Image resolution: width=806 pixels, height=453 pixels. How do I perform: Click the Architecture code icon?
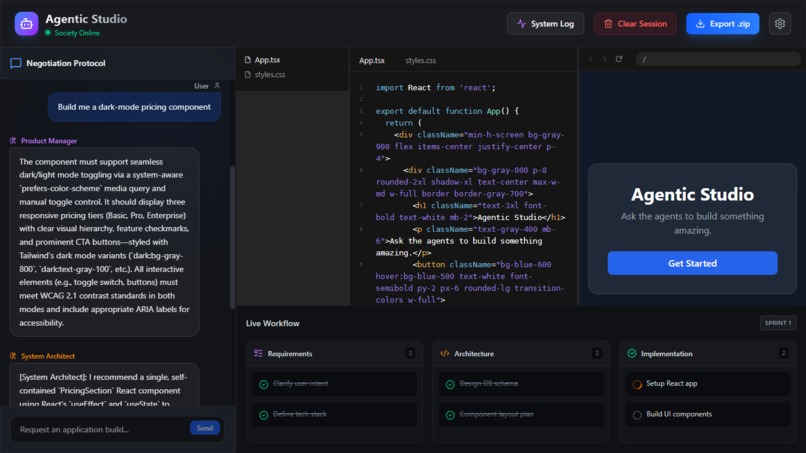coord(445,353)
